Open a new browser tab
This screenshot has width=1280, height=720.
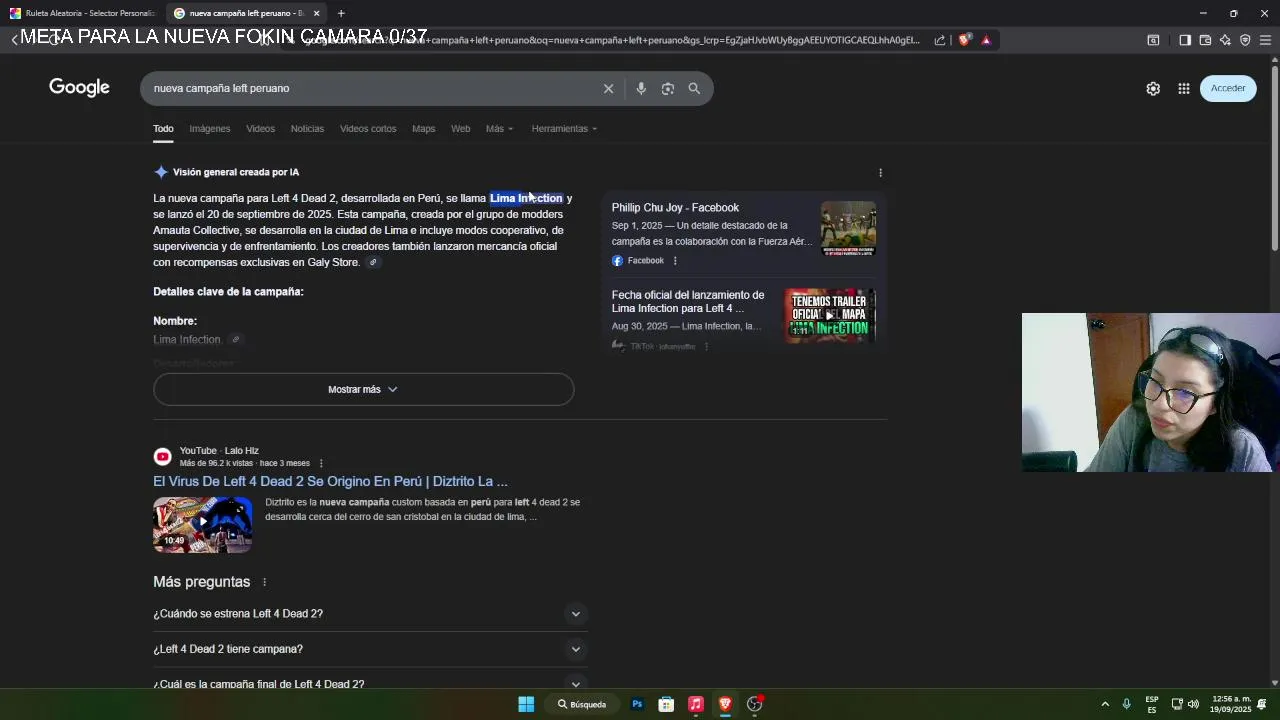(x=341, y=13)
